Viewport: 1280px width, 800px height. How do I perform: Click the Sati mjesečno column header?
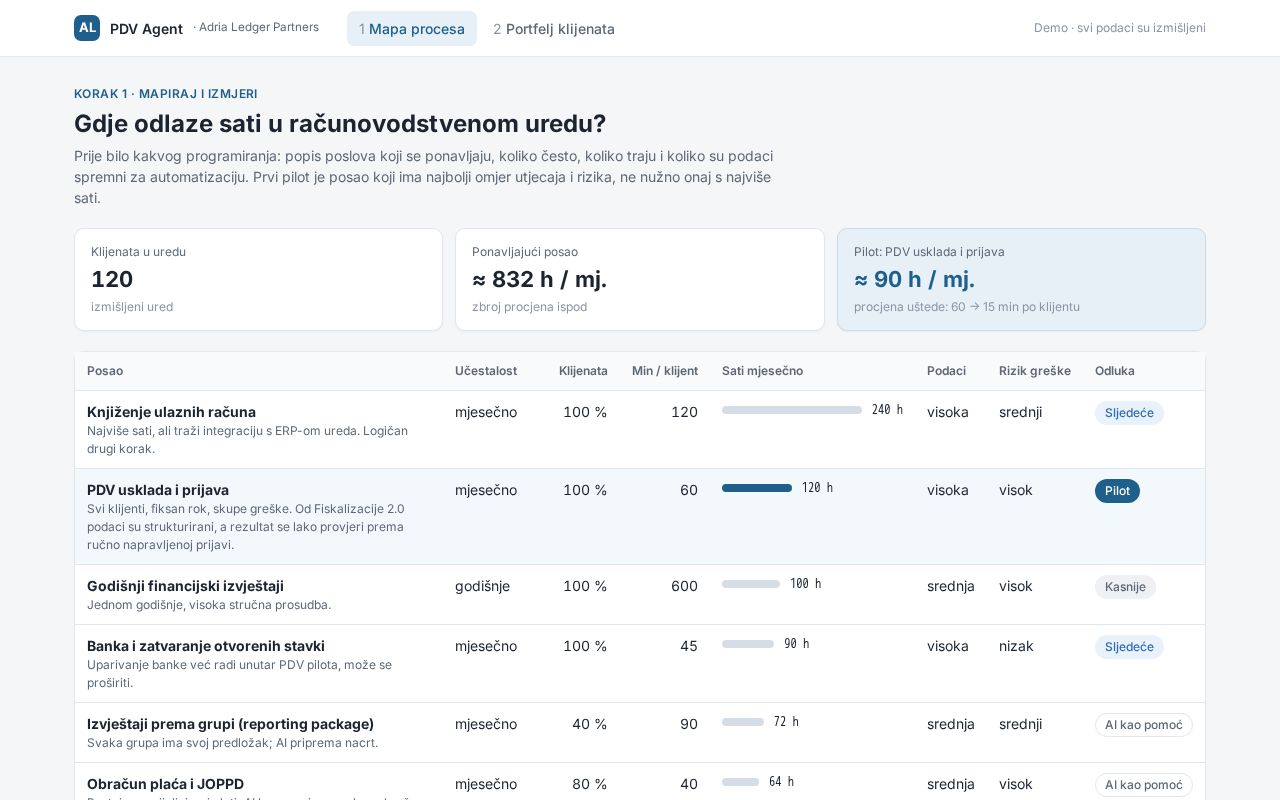762,371
